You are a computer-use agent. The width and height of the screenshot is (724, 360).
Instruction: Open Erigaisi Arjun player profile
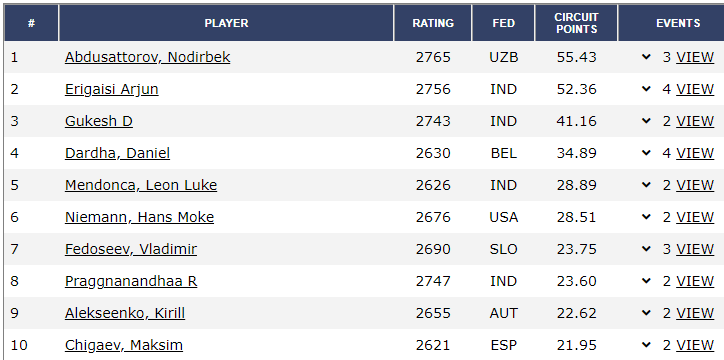tap(111, 89)
